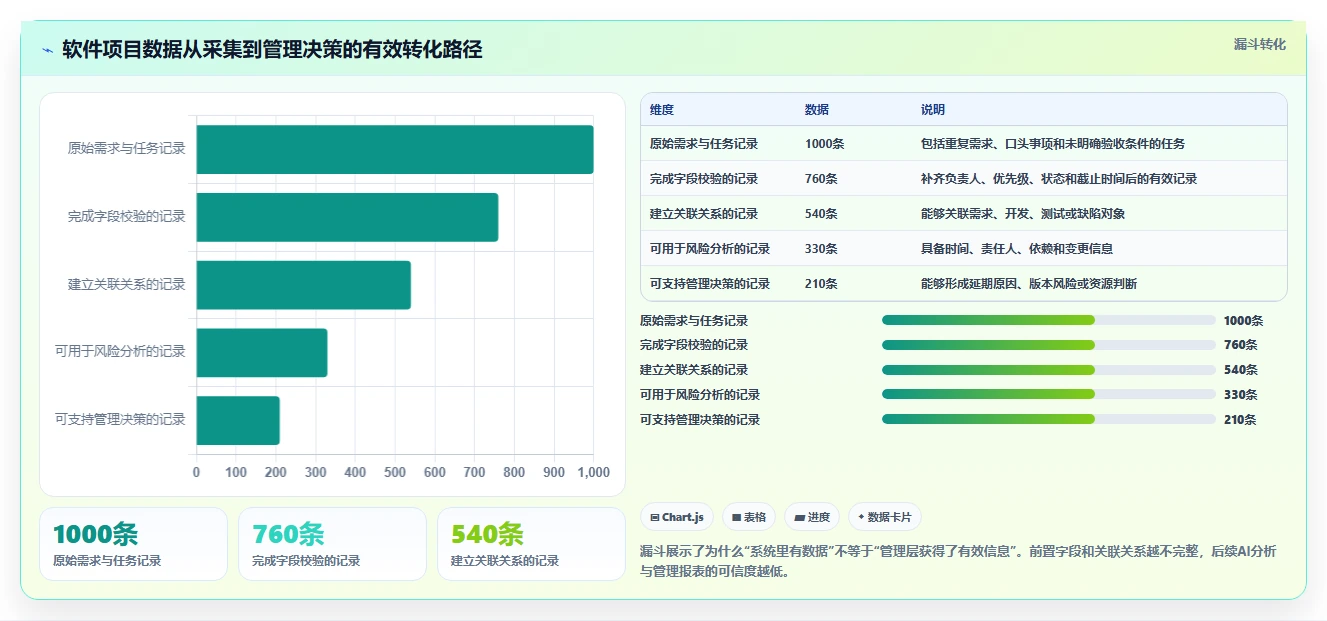Click the description starting 包括重复需求
The image size is (1327, 621).
[1053, 144]
